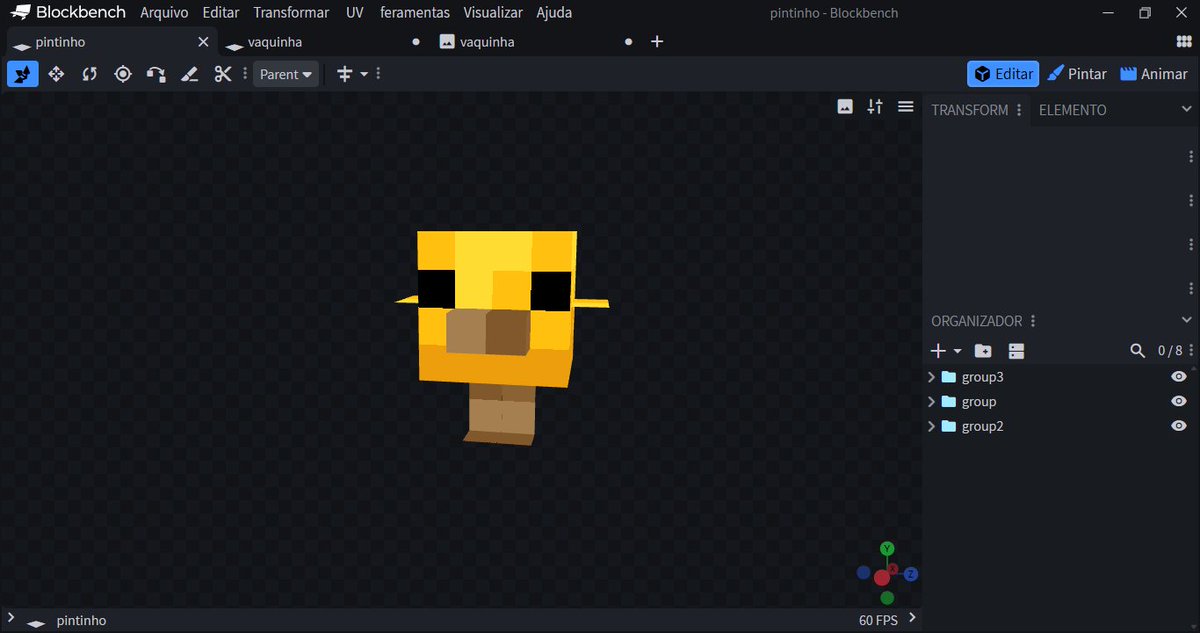Select the Move tool in the toolbar
1200x633 pixels.
pyautogui.click(x=56, y=73)
